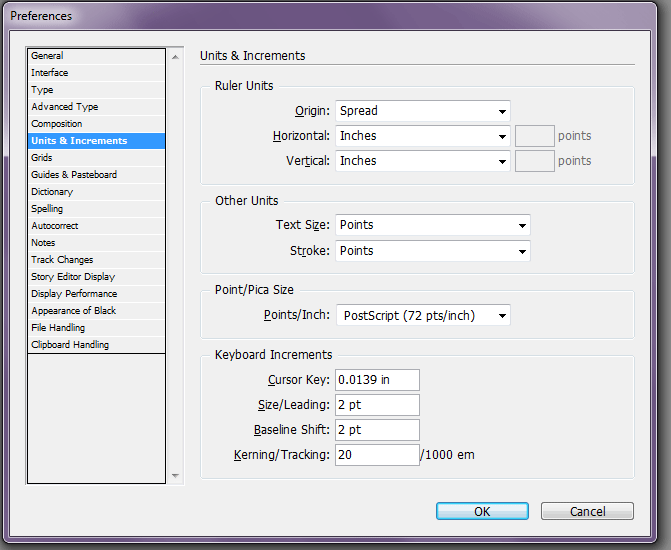
Task: Open the Stroke units dropdown
Action: coord(433,251)
